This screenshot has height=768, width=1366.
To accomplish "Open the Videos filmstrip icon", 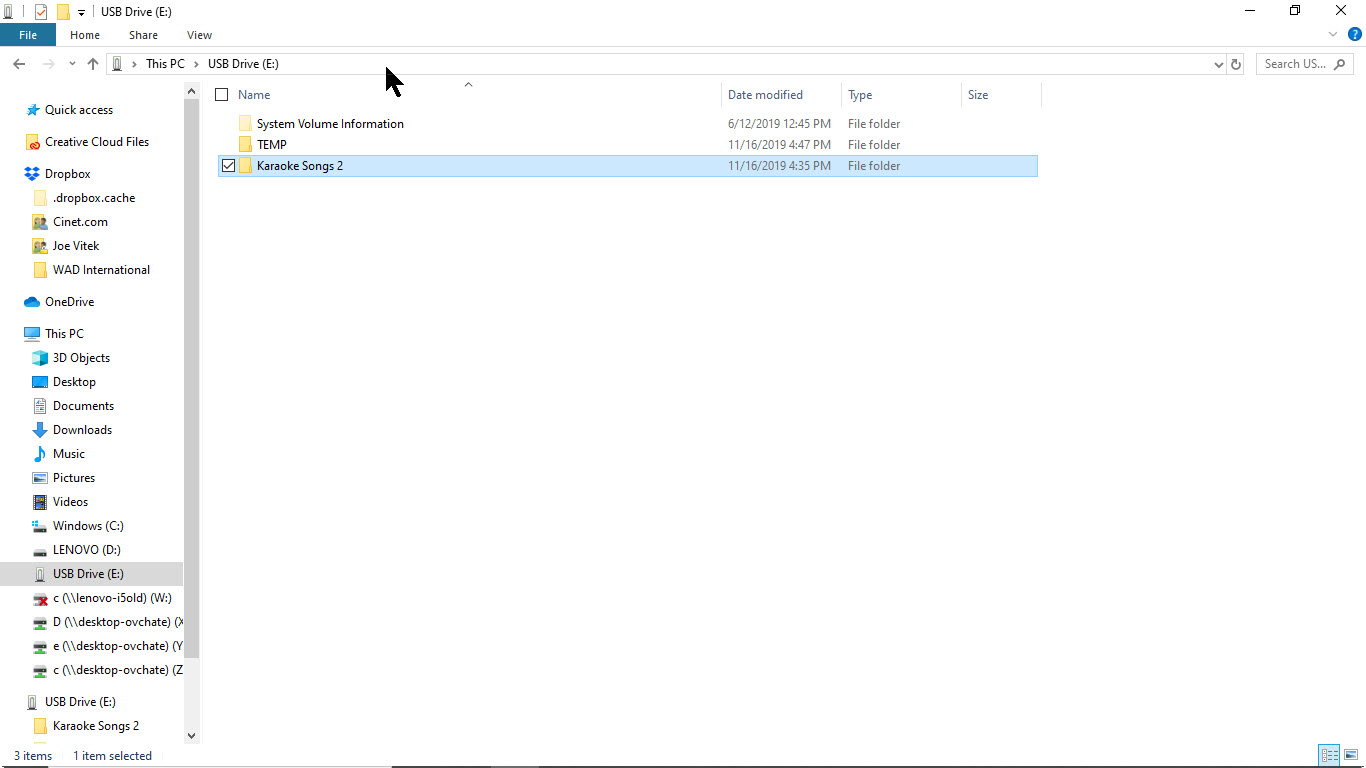I will tap(40, 502).
